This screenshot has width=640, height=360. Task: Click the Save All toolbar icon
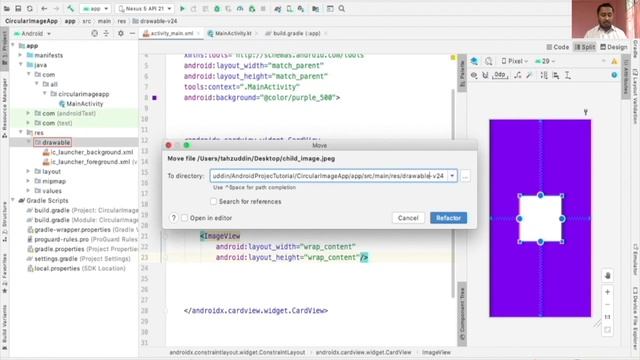tap(18, 9)
